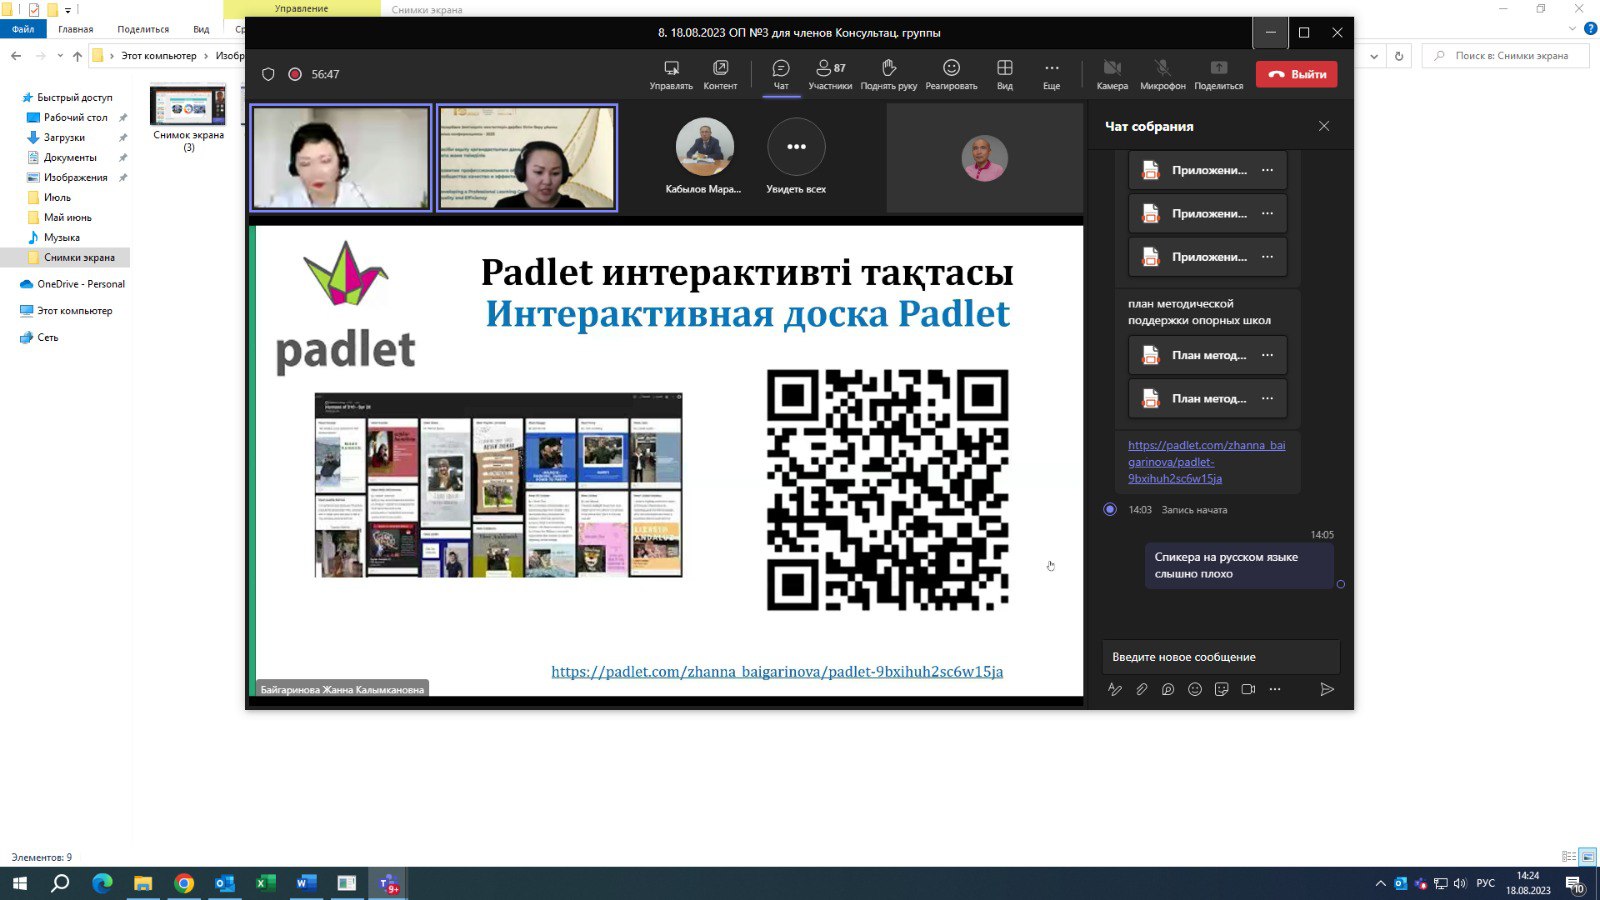Select Загрузки in Explorer sidebar
The image size is (1600, 900).
64,137
